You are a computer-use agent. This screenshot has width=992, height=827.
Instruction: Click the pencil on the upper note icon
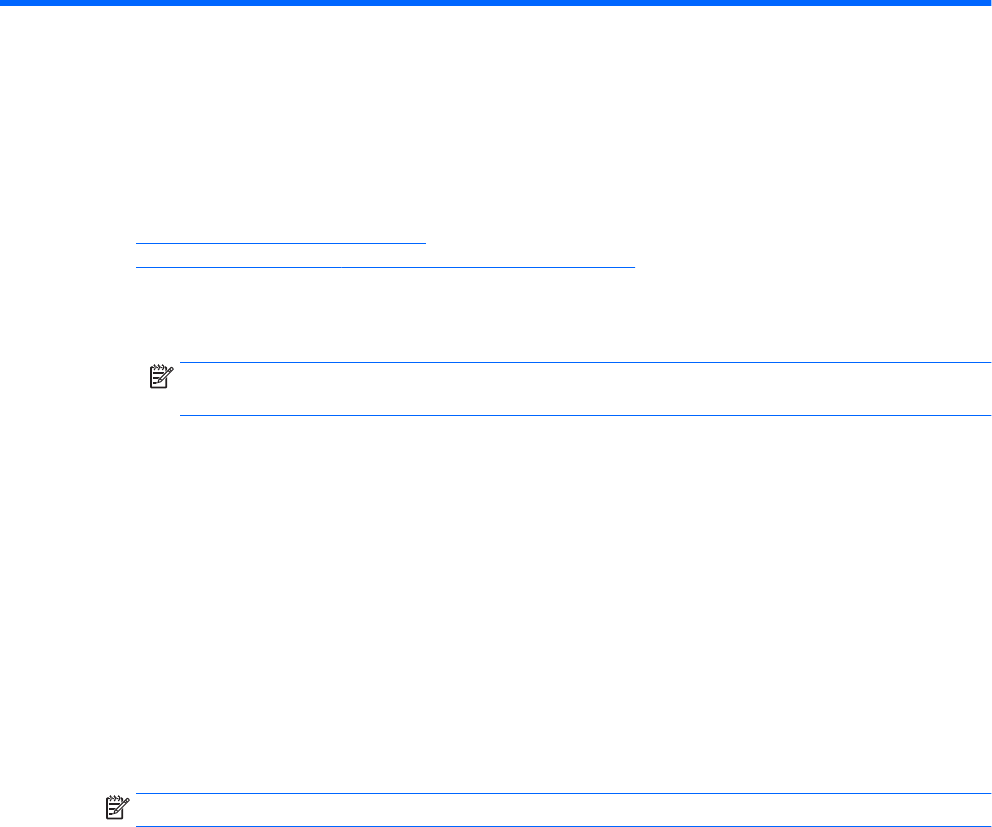[167, 374]
